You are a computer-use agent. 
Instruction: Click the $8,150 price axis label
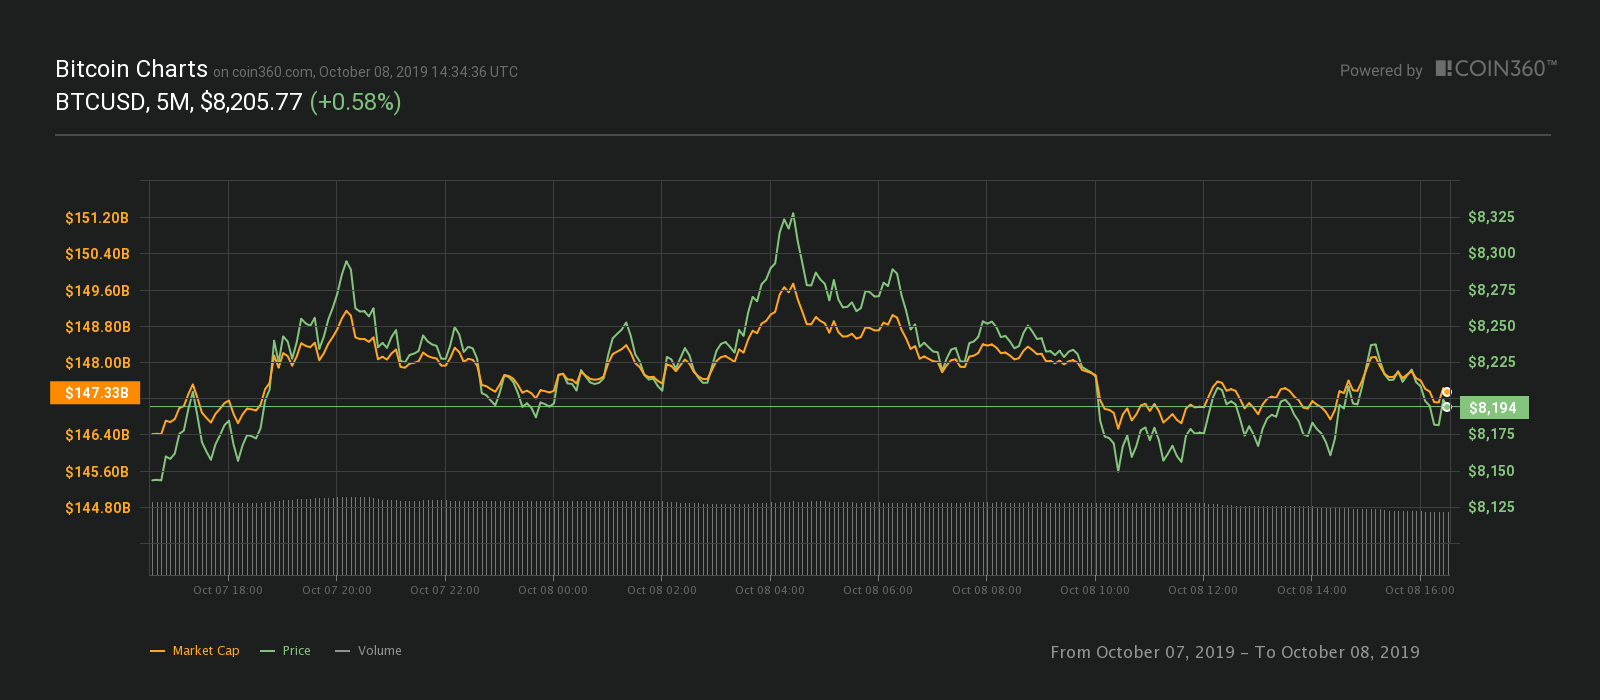coord(1491,471)
